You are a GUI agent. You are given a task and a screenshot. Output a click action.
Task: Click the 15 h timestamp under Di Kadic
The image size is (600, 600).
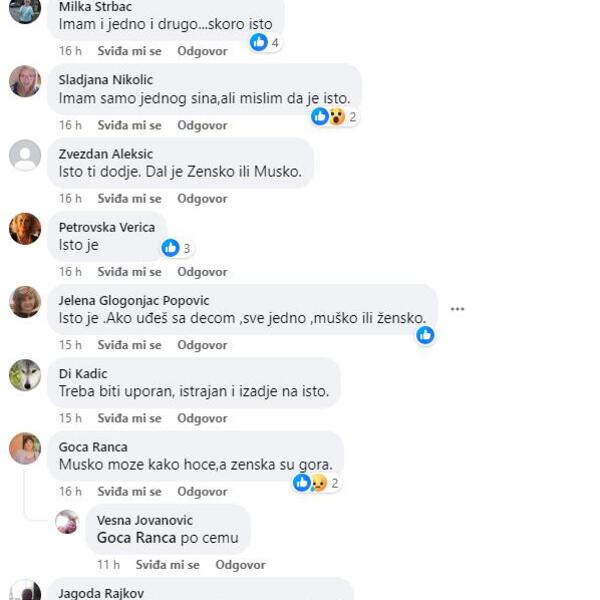pyautogui.click(x=70, y=418)
